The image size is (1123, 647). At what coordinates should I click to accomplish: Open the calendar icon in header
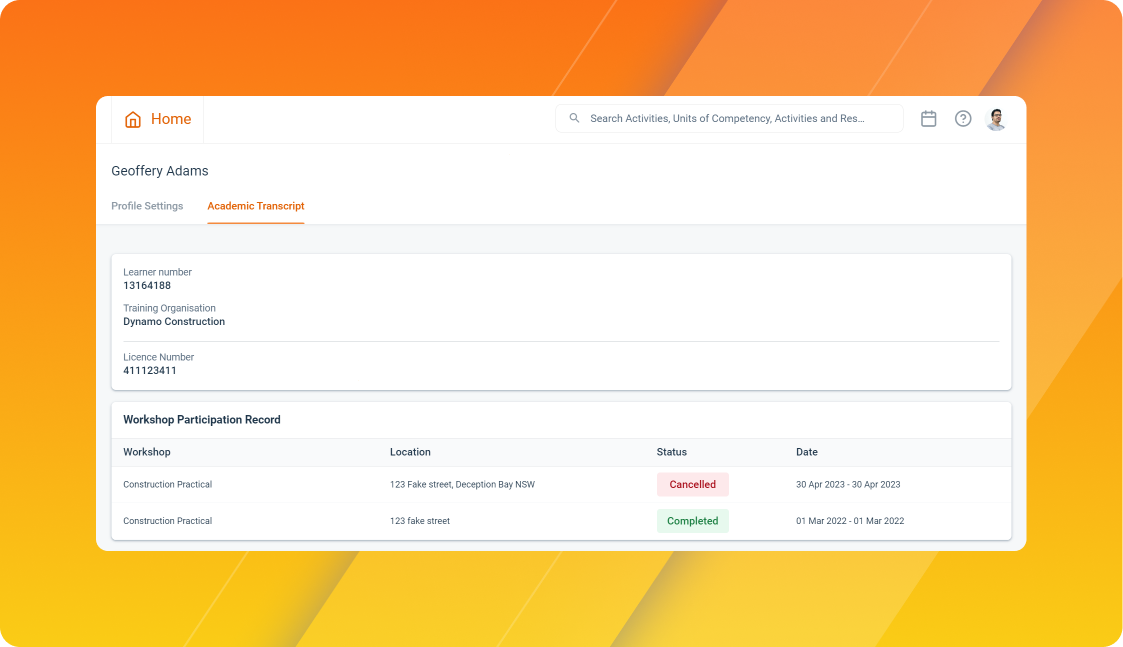[928, 119]
